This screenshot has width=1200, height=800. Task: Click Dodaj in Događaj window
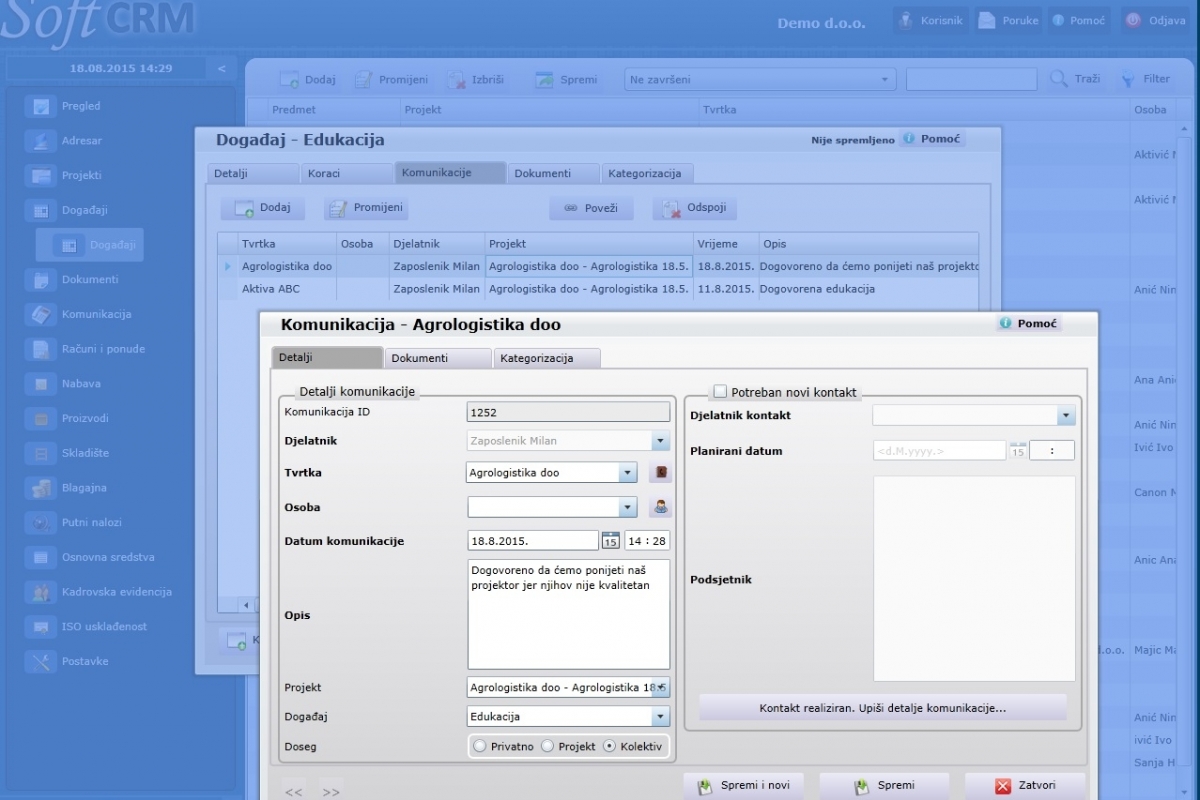263,208
